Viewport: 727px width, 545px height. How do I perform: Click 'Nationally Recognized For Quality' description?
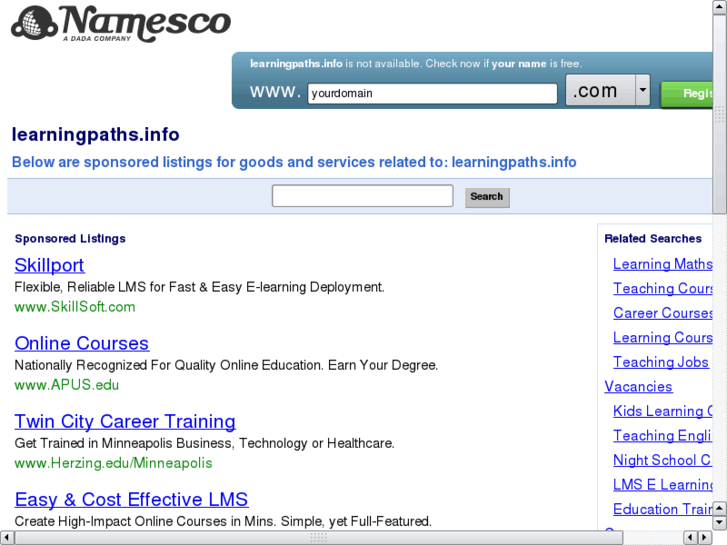coord(226,365)
